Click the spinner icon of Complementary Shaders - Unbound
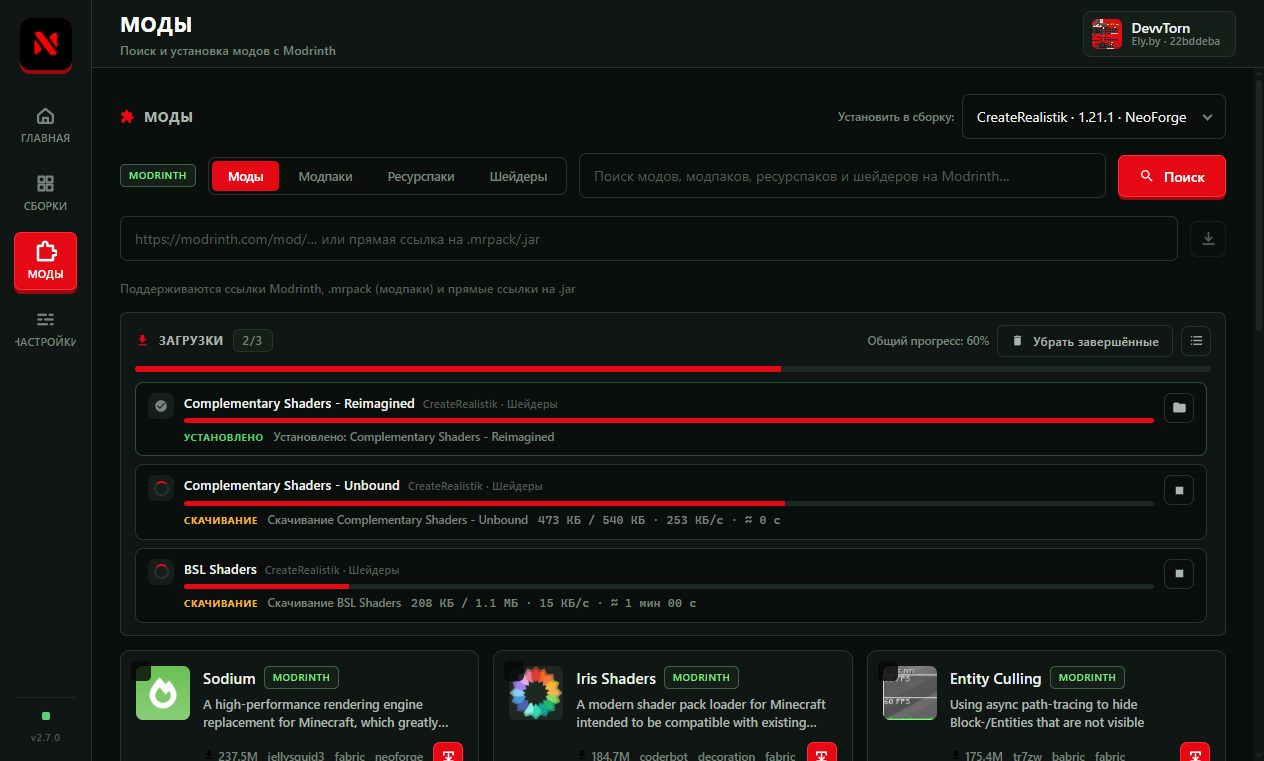 tap(160, 488)
